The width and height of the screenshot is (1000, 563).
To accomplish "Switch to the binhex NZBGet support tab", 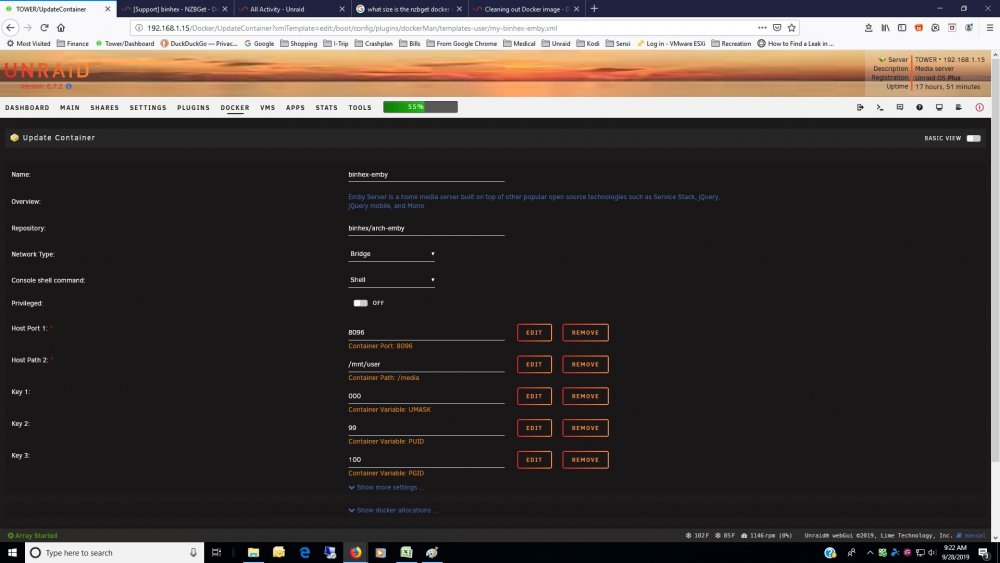I will (x=175, y=9).
